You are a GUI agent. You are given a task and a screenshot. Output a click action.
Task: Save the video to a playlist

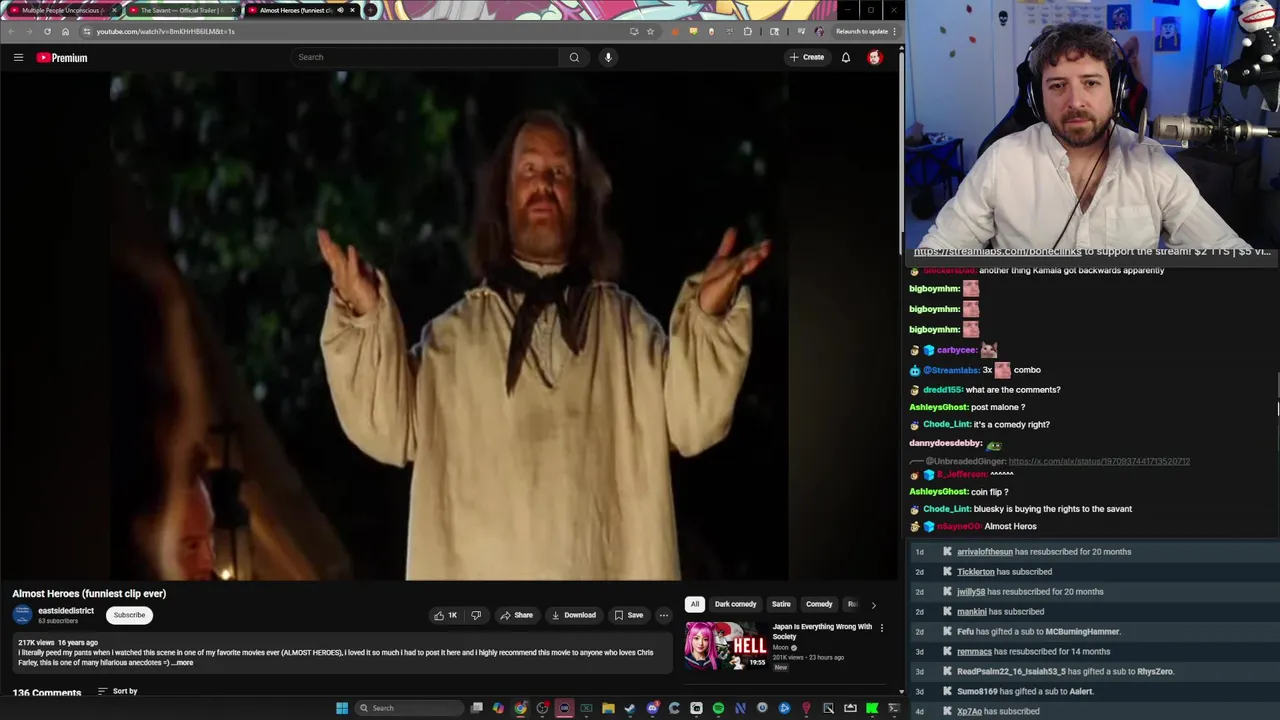[x=628, y=615]
